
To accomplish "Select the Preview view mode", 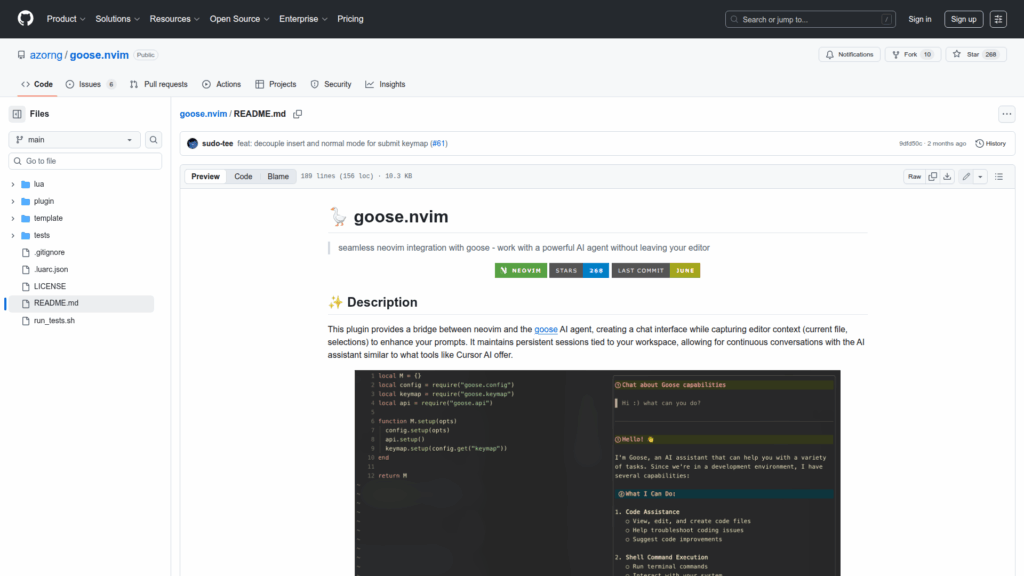I will click(206, 177).
